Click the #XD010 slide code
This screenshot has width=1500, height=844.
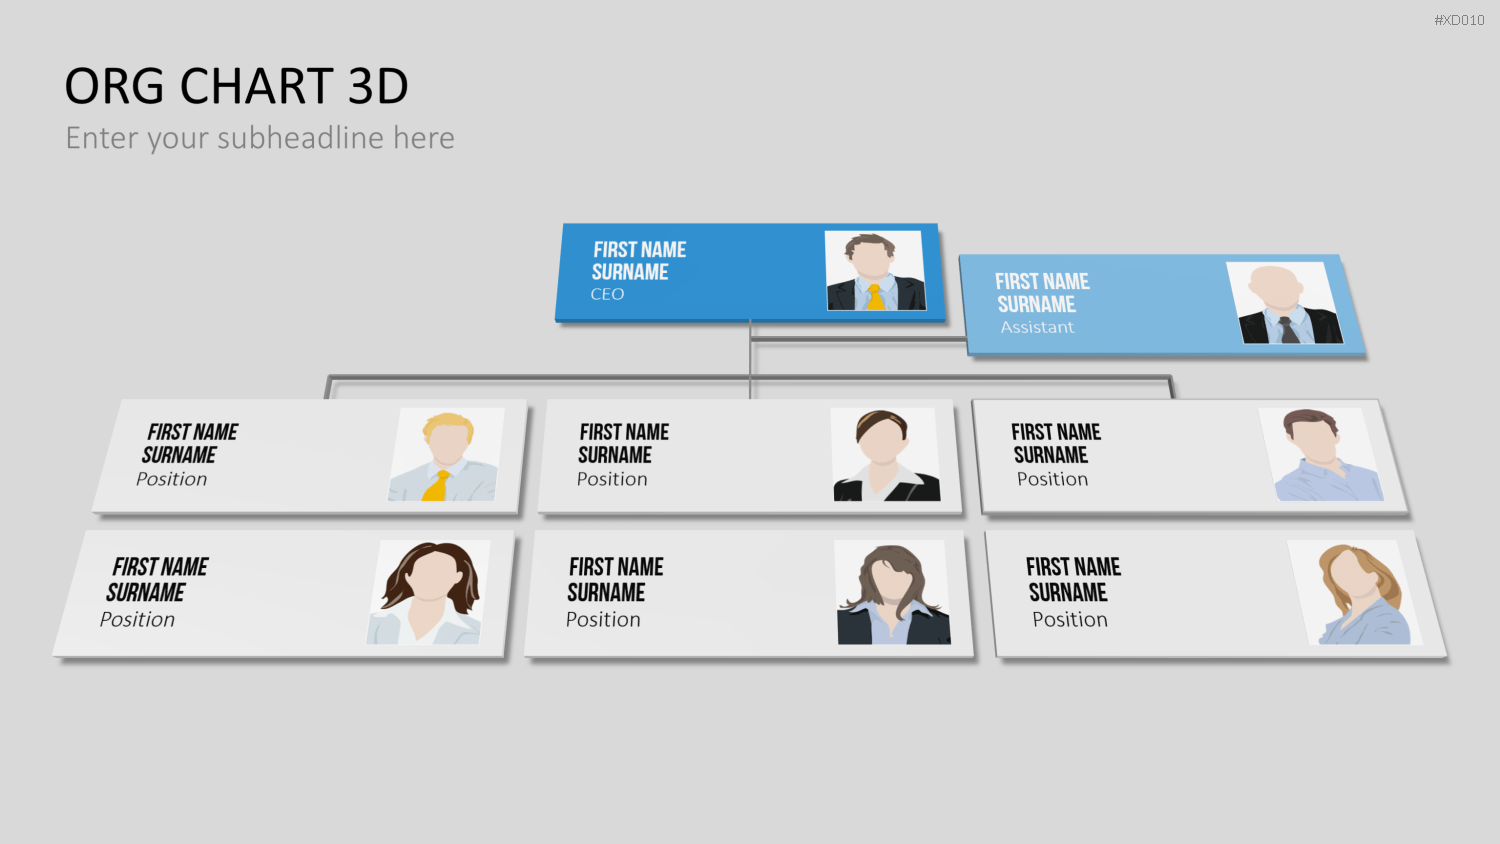coord(1459,20)
